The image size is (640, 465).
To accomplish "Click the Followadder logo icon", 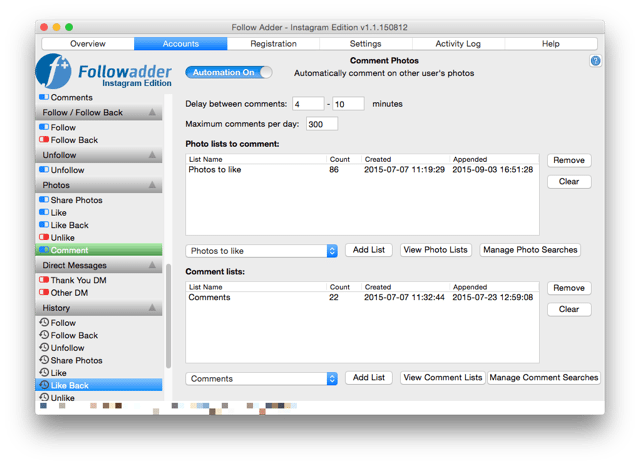I will pos(53,71).
